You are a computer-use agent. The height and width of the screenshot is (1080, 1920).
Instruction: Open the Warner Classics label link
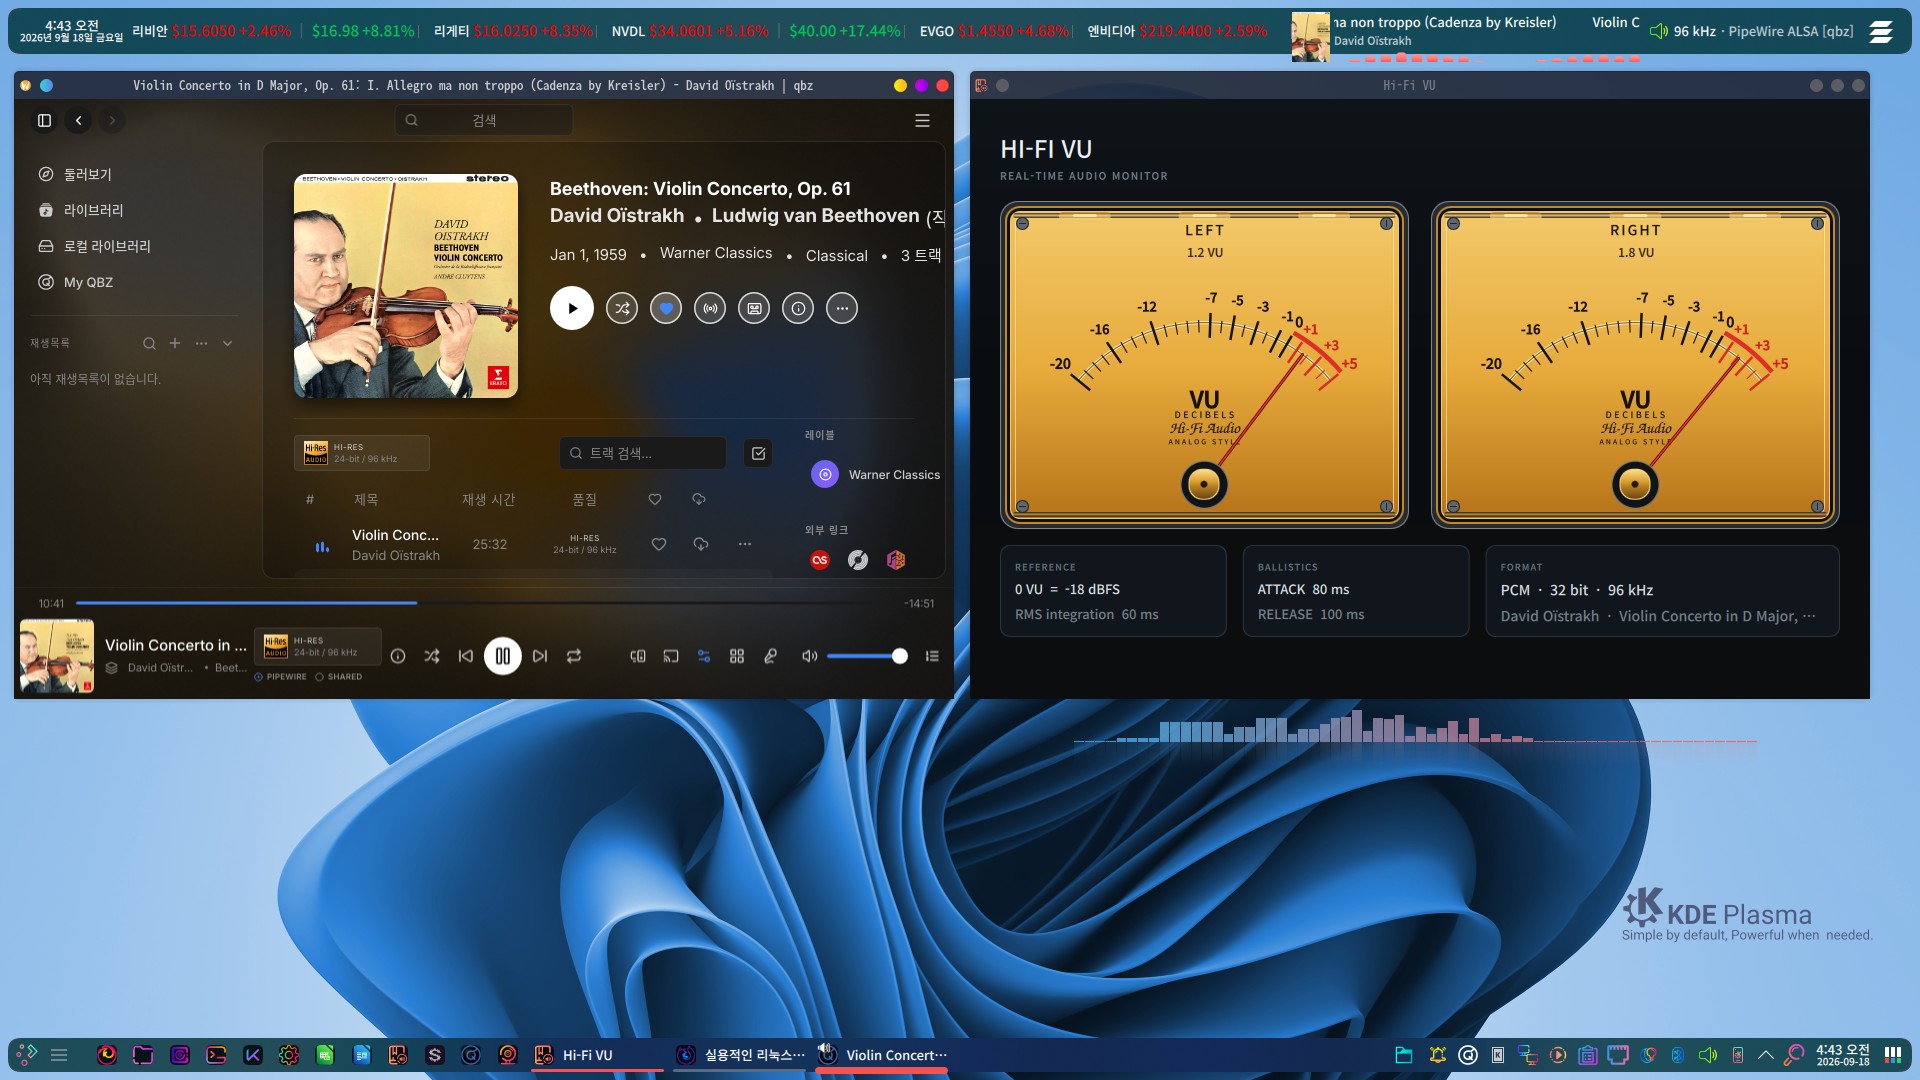(x=876, y=474)
